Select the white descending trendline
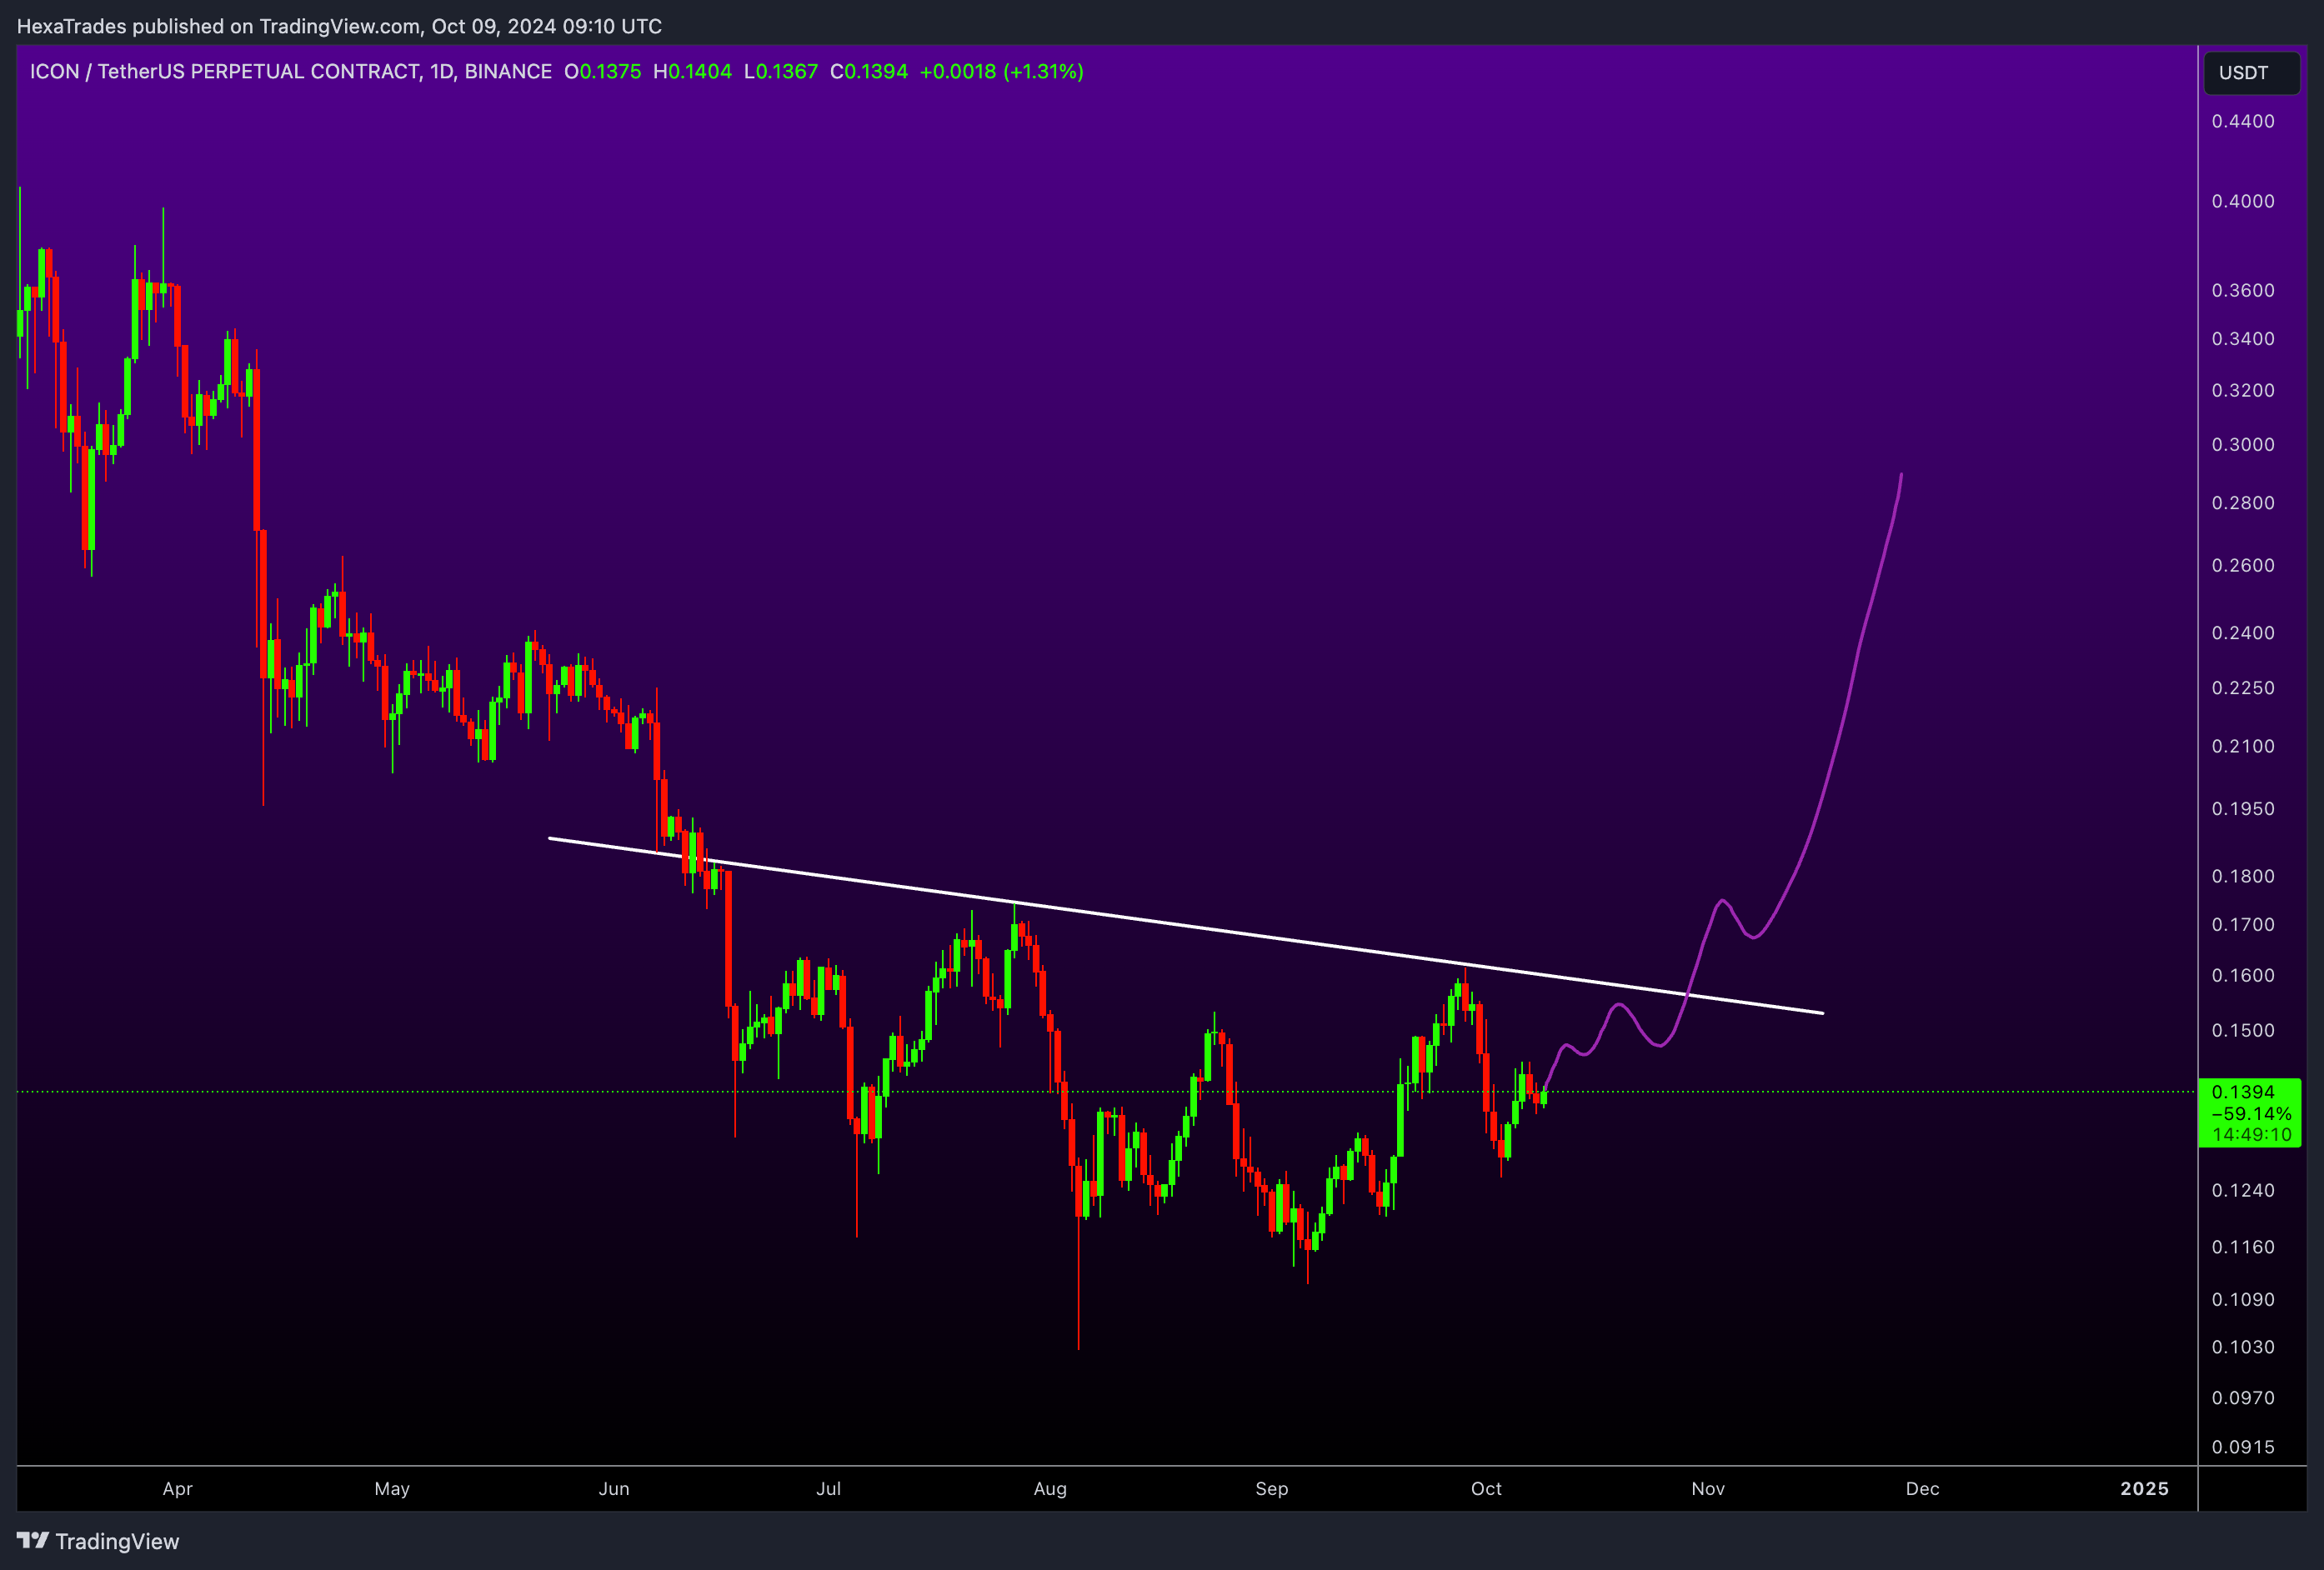The width and height of the screenshot is (2324, 1570). 1186,926
